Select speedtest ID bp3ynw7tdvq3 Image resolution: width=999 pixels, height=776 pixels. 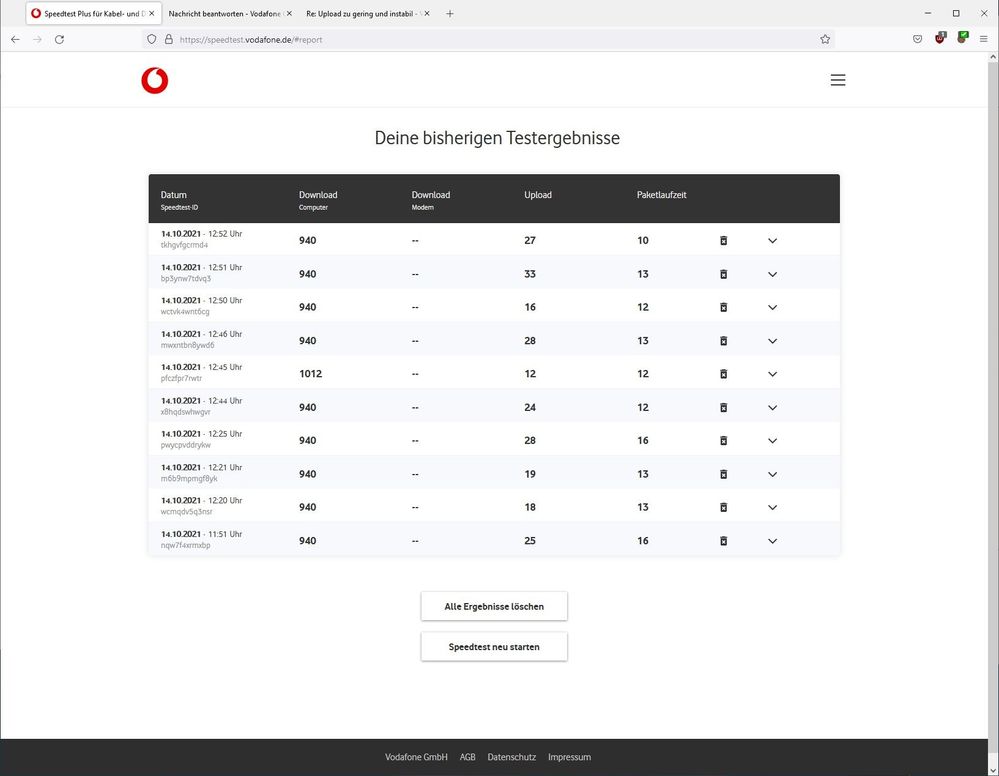185,278
